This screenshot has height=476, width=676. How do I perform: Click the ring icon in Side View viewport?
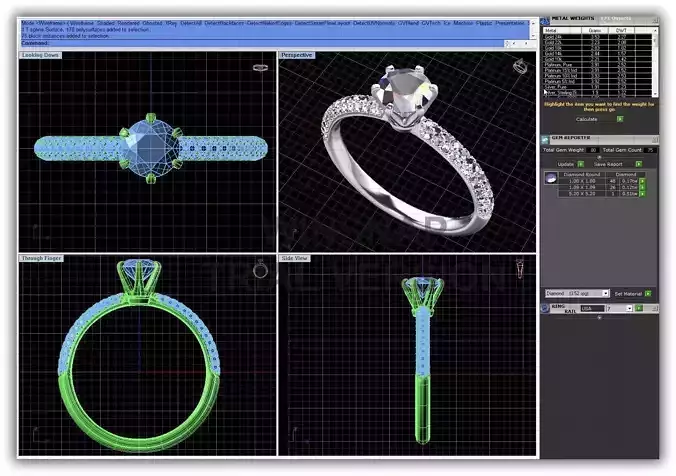520,268
